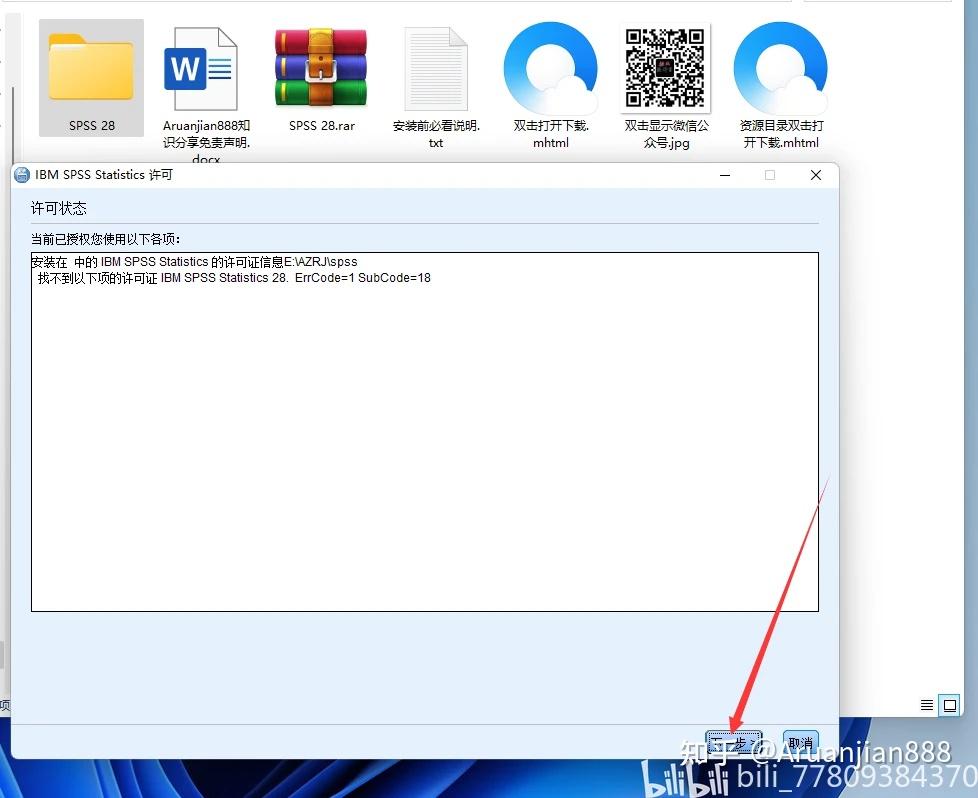Open the Aruanjian888 knowledge-sharing Word document
Screen dimensions: 978x798
pos(204,70)
